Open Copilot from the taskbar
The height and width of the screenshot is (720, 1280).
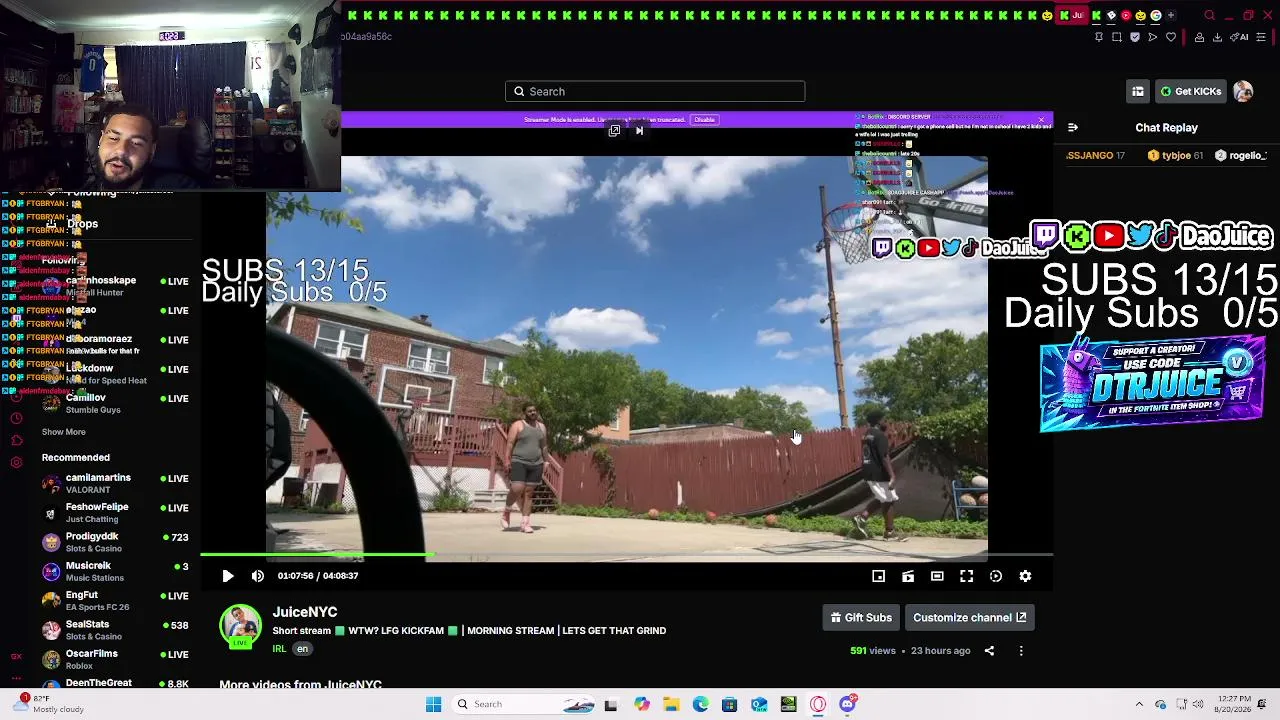[x=642, y=704]
